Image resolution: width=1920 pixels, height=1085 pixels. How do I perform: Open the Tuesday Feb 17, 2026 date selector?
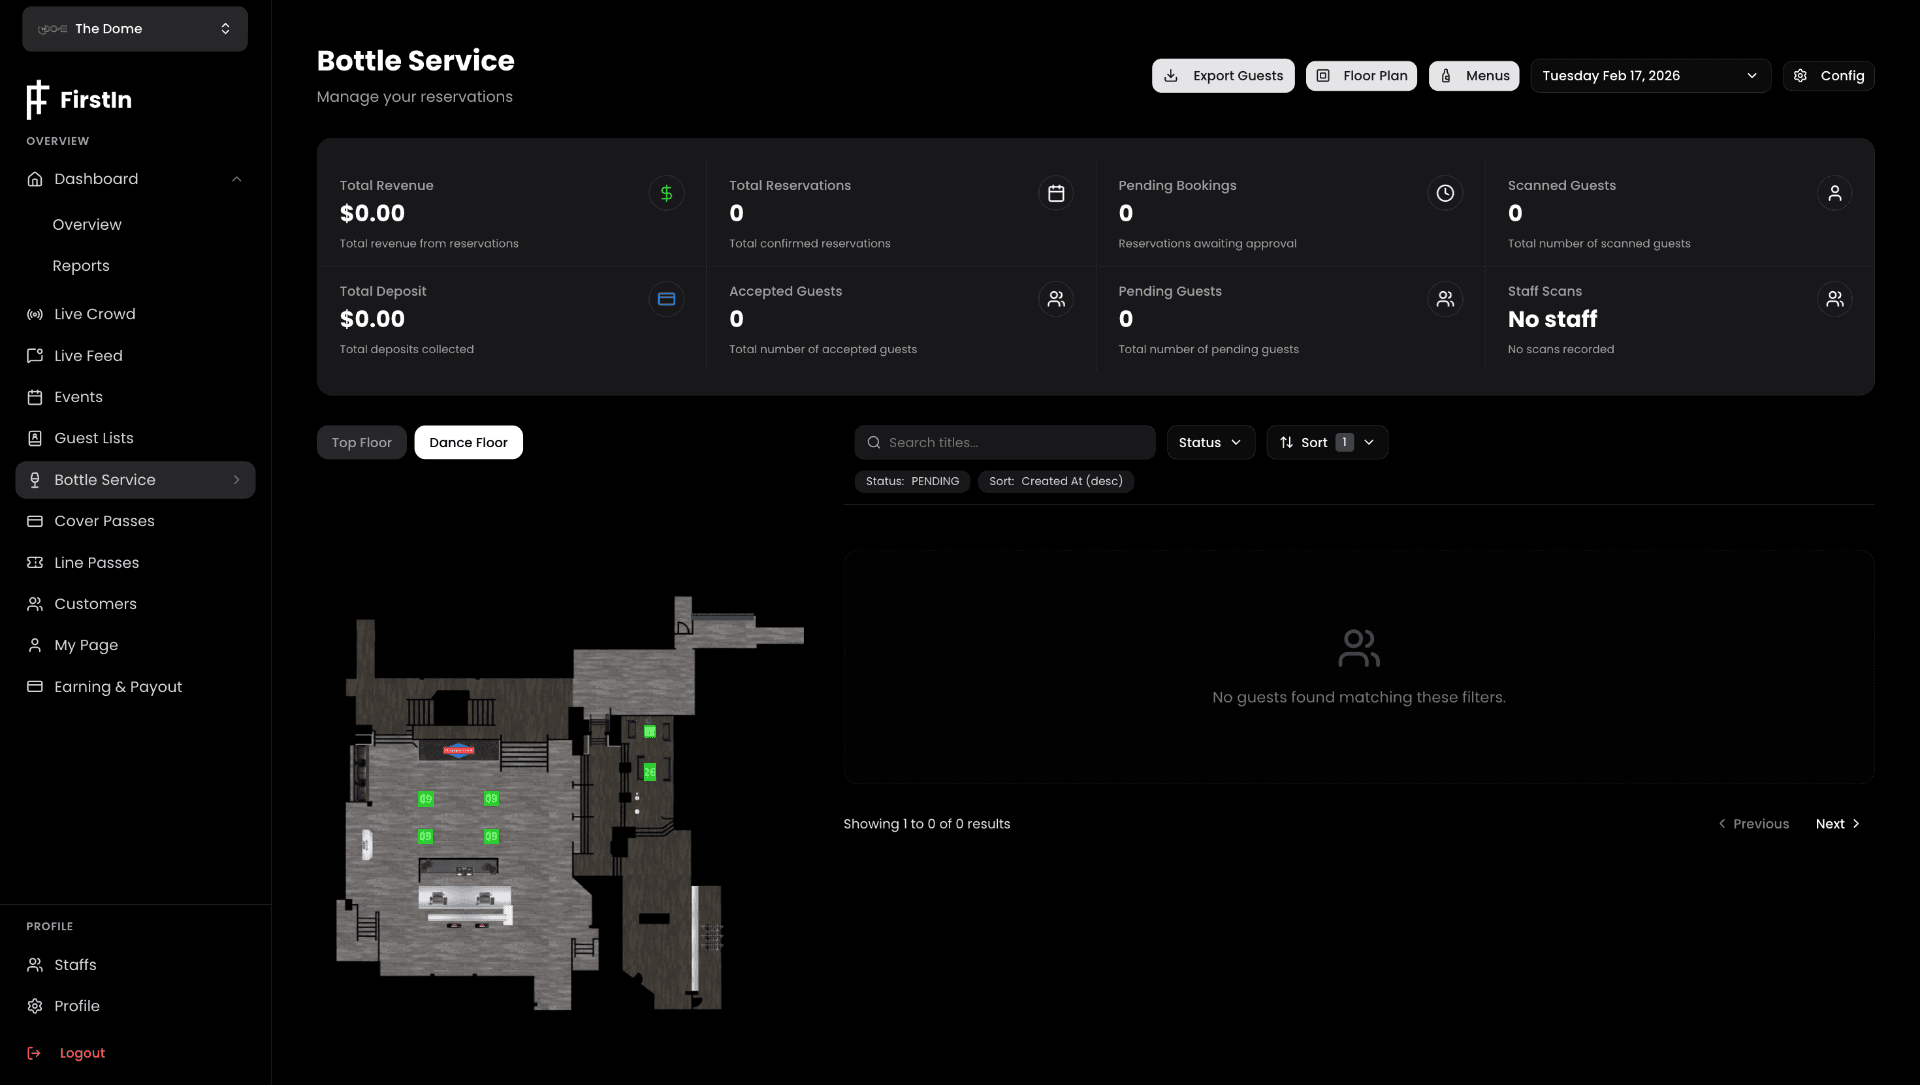(x=1650, y=75)
